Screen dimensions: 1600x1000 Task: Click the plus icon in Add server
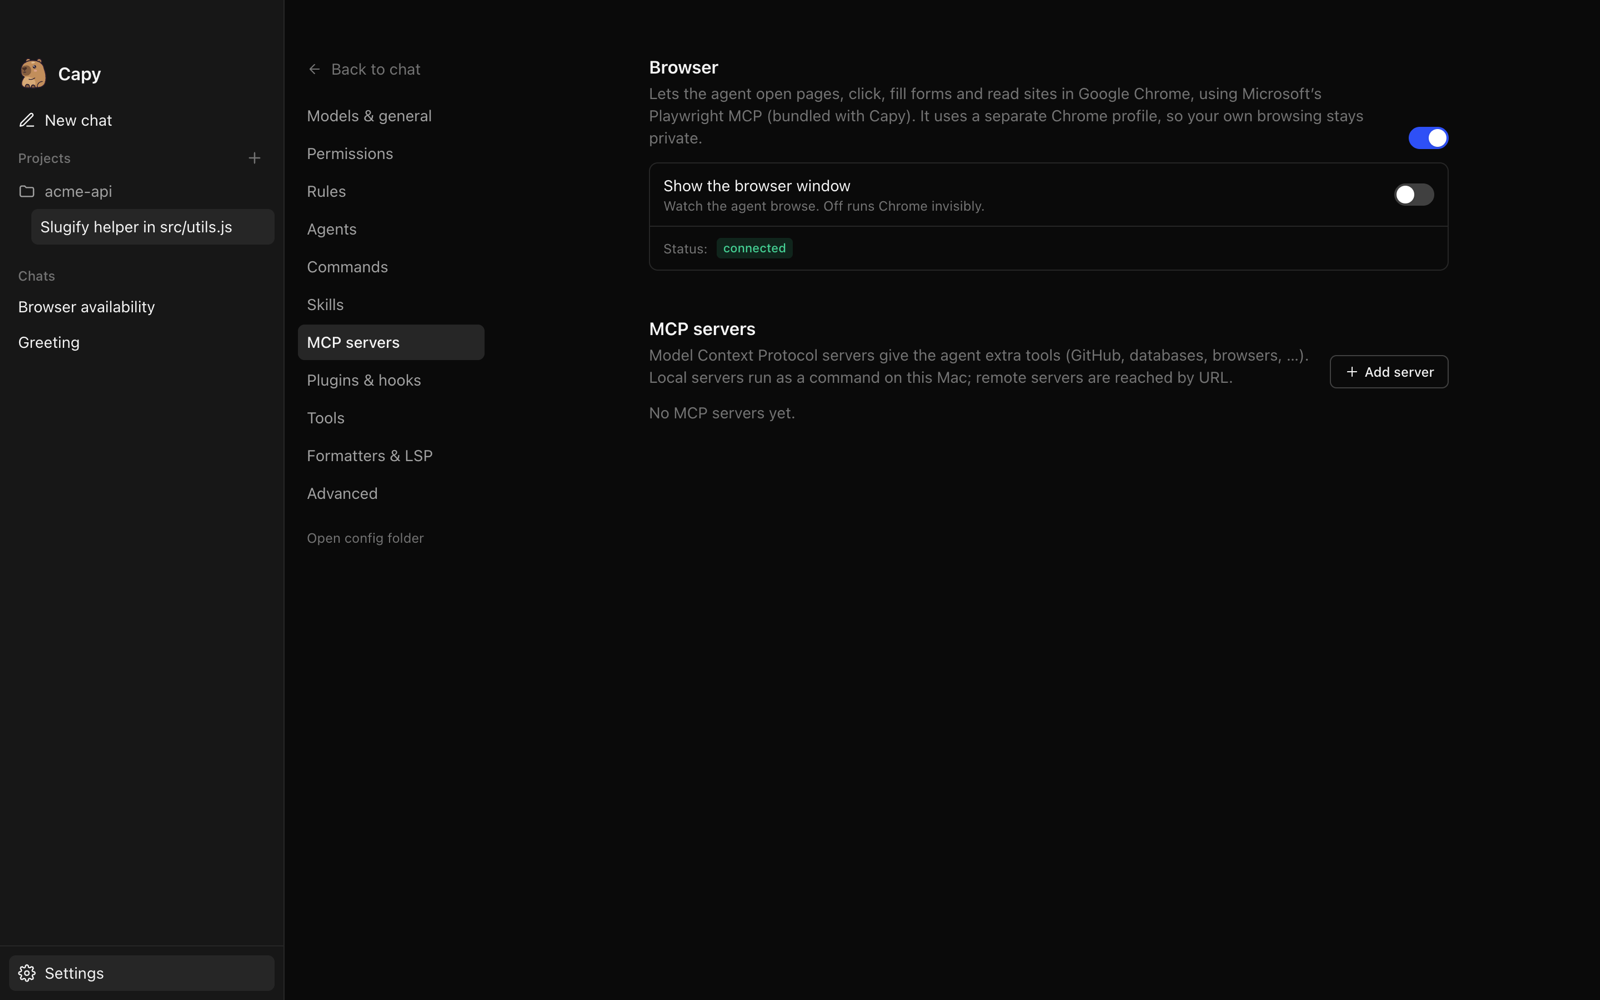click(1351, 372)
